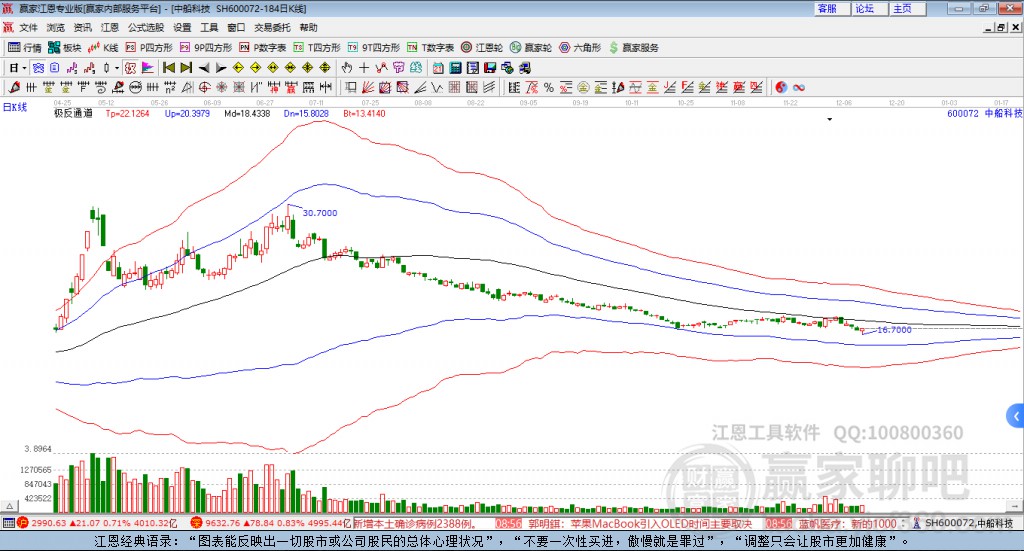1024x551 pixels.
Task: Click the 客服 customer service button
Action: 833,8
